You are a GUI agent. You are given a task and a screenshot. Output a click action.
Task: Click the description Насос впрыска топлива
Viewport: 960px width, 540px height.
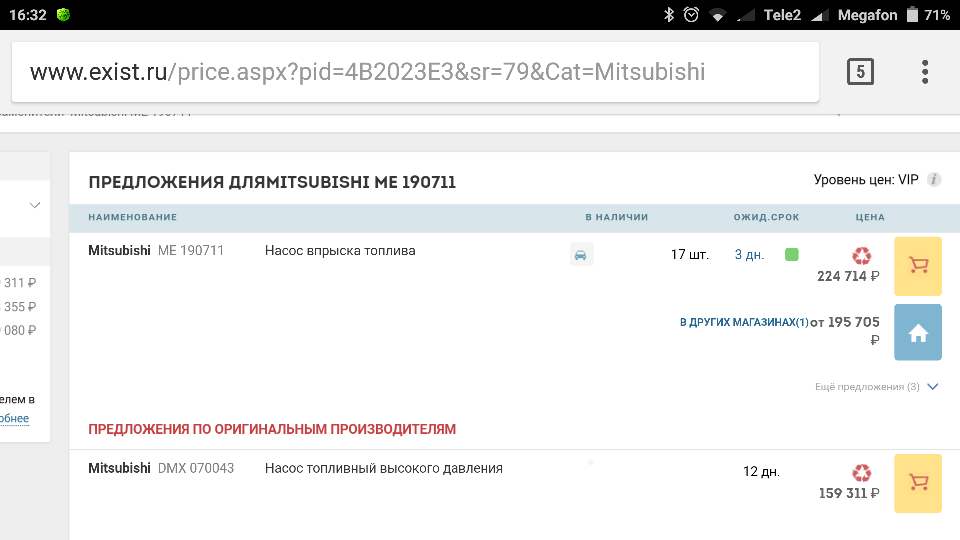point(340,250)
